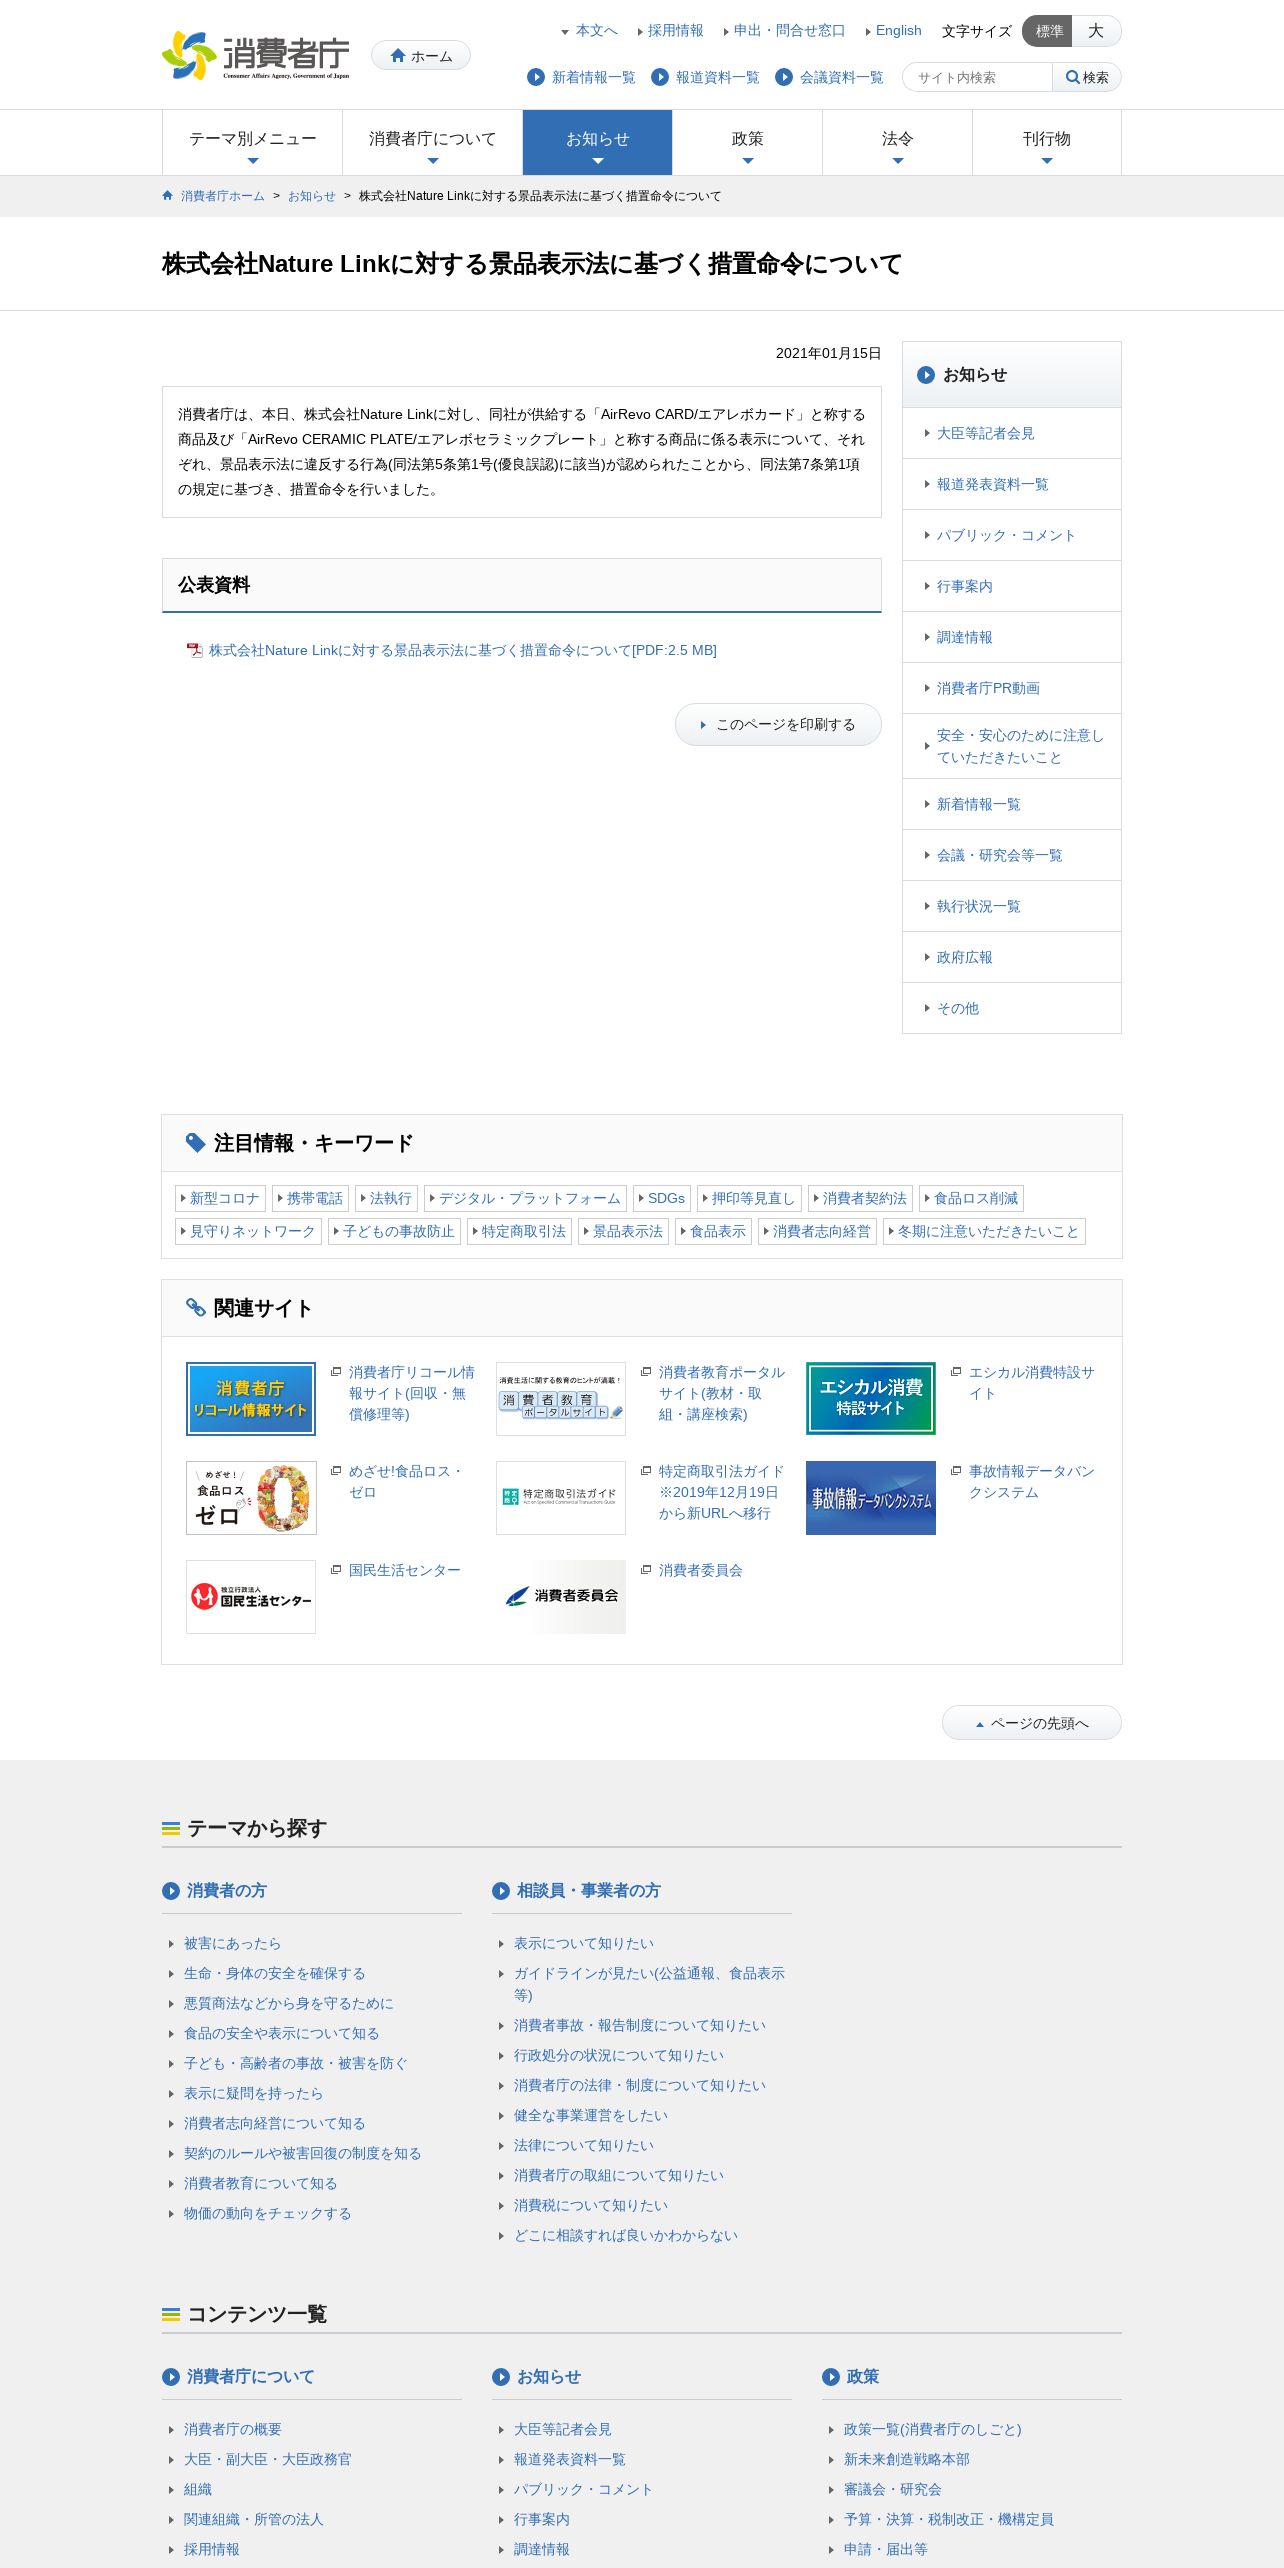This screenshot has height=2568, width=1284.
Task: Click the sidebar お知らせ header icon
Action: [926, 375]
